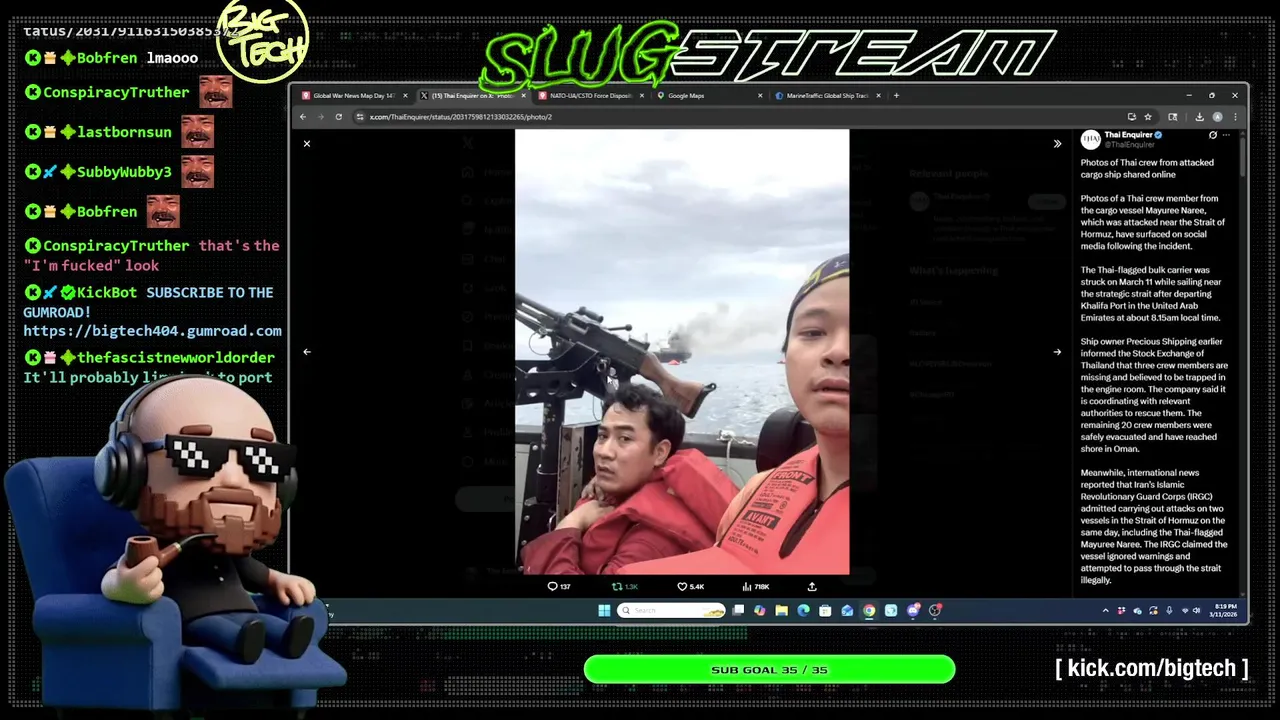Close the Google Maps tab

(759, 96)
